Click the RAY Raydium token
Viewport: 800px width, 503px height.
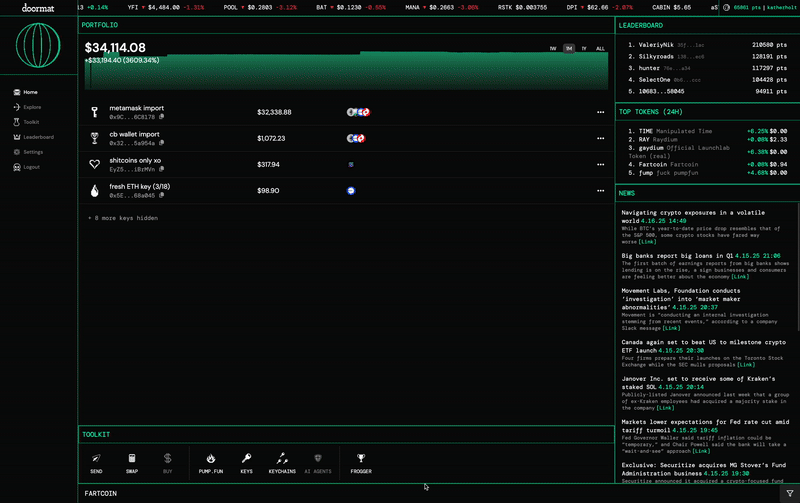(x=707, y=139)
